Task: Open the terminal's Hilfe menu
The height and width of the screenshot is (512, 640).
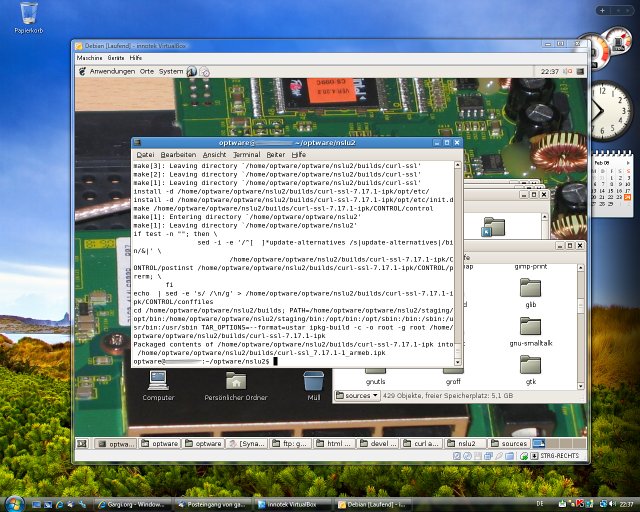Action: (299, 155)
